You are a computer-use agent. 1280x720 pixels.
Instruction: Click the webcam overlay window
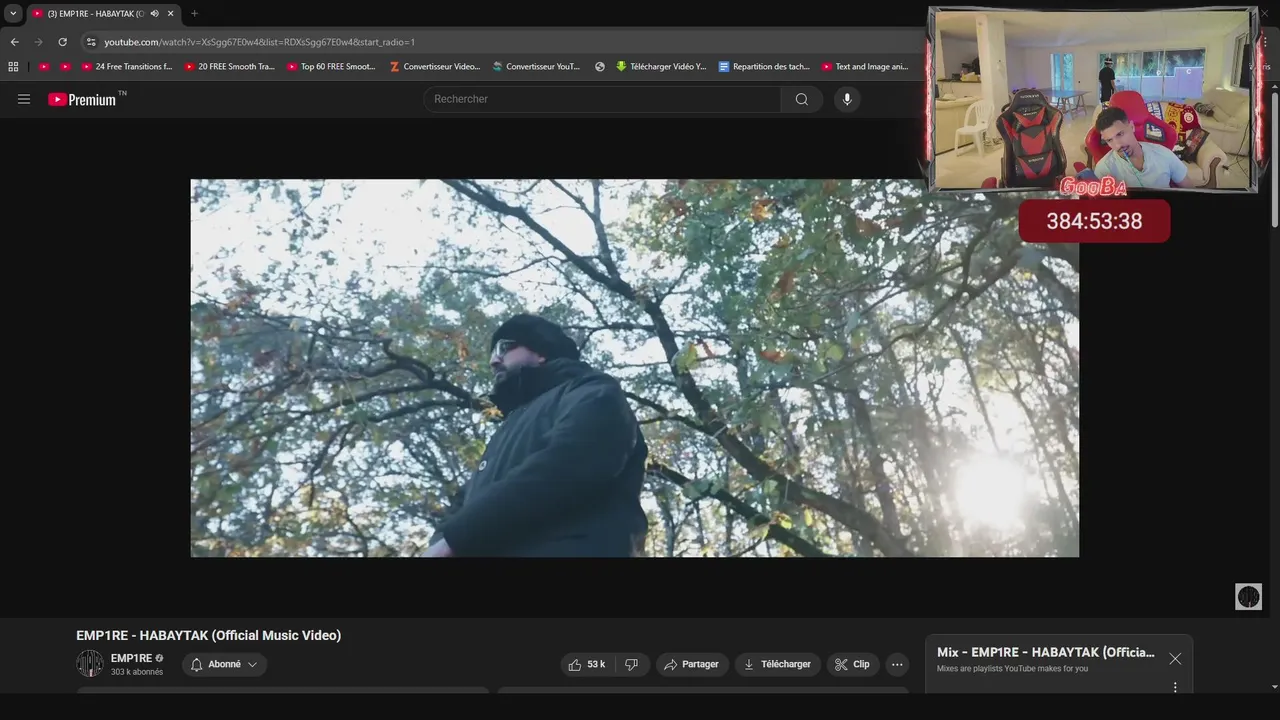[x=1093, y=99]
